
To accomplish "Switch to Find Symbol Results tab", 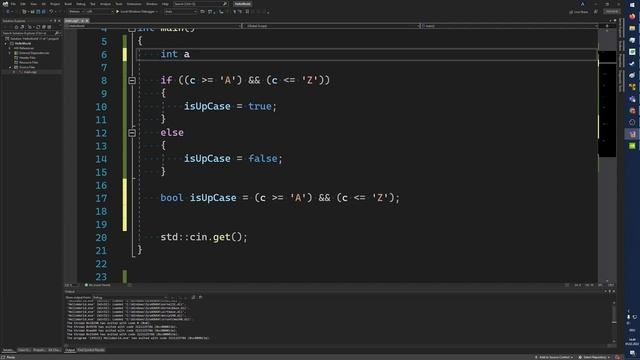I will [91, 350].
